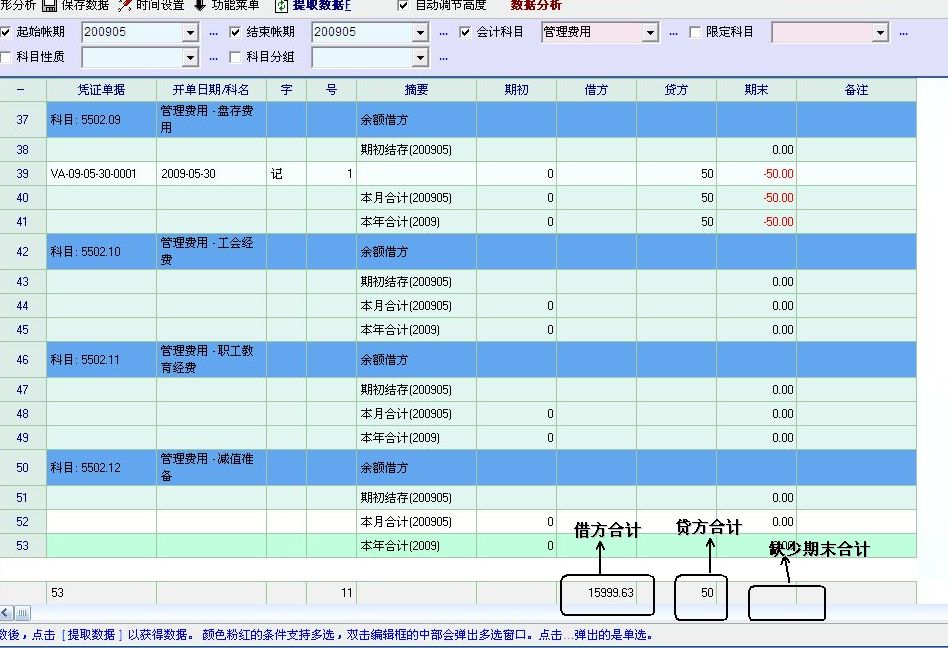This screenshot has height=648, width=948.
Task: Click the 提取数据 button label
Action: point(322,6)
